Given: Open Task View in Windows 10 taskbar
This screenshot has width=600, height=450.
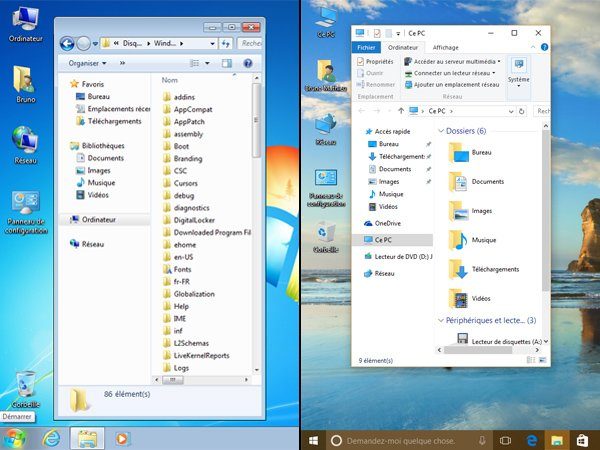Looking at the screenshot, I should (x=505, y=441).
